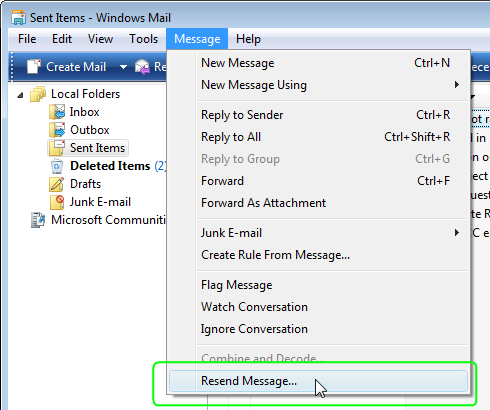Select Create Rule From Message

point(318,255)
